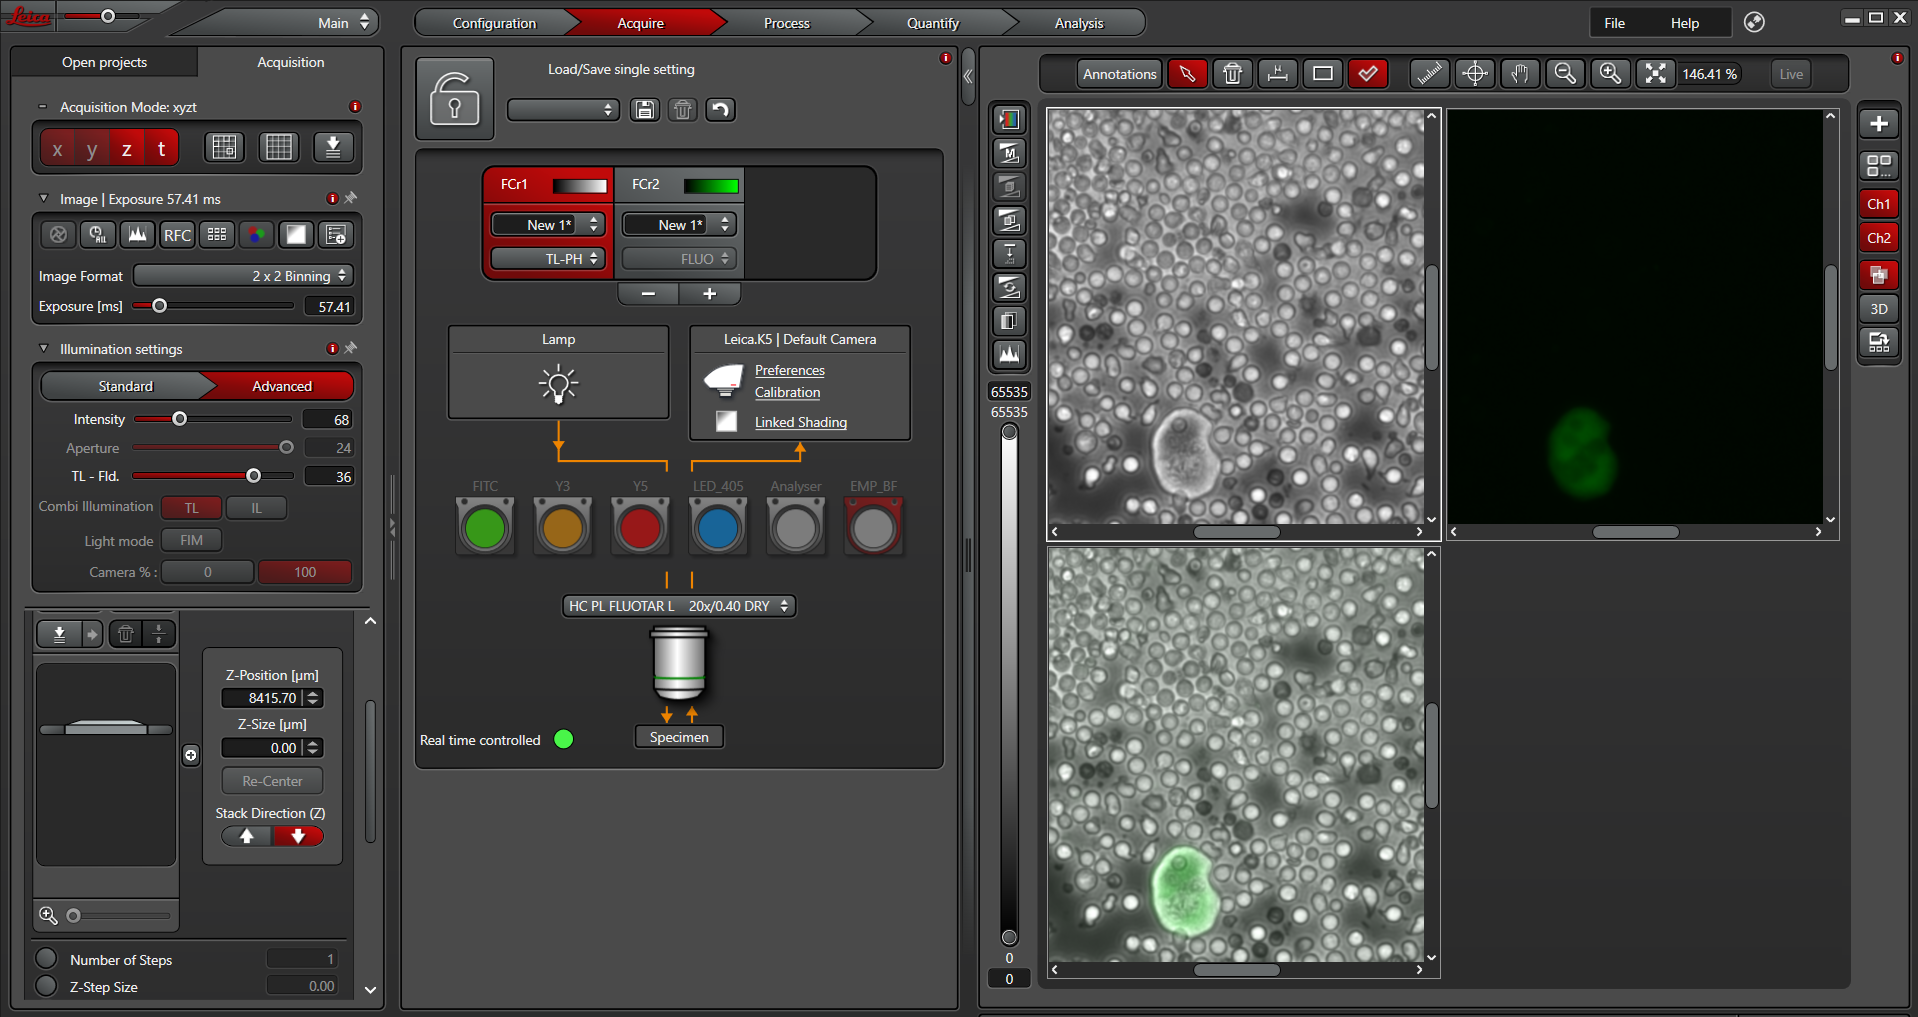Switch to the Process workflow tab
1918x1017 pixels.
786,23
